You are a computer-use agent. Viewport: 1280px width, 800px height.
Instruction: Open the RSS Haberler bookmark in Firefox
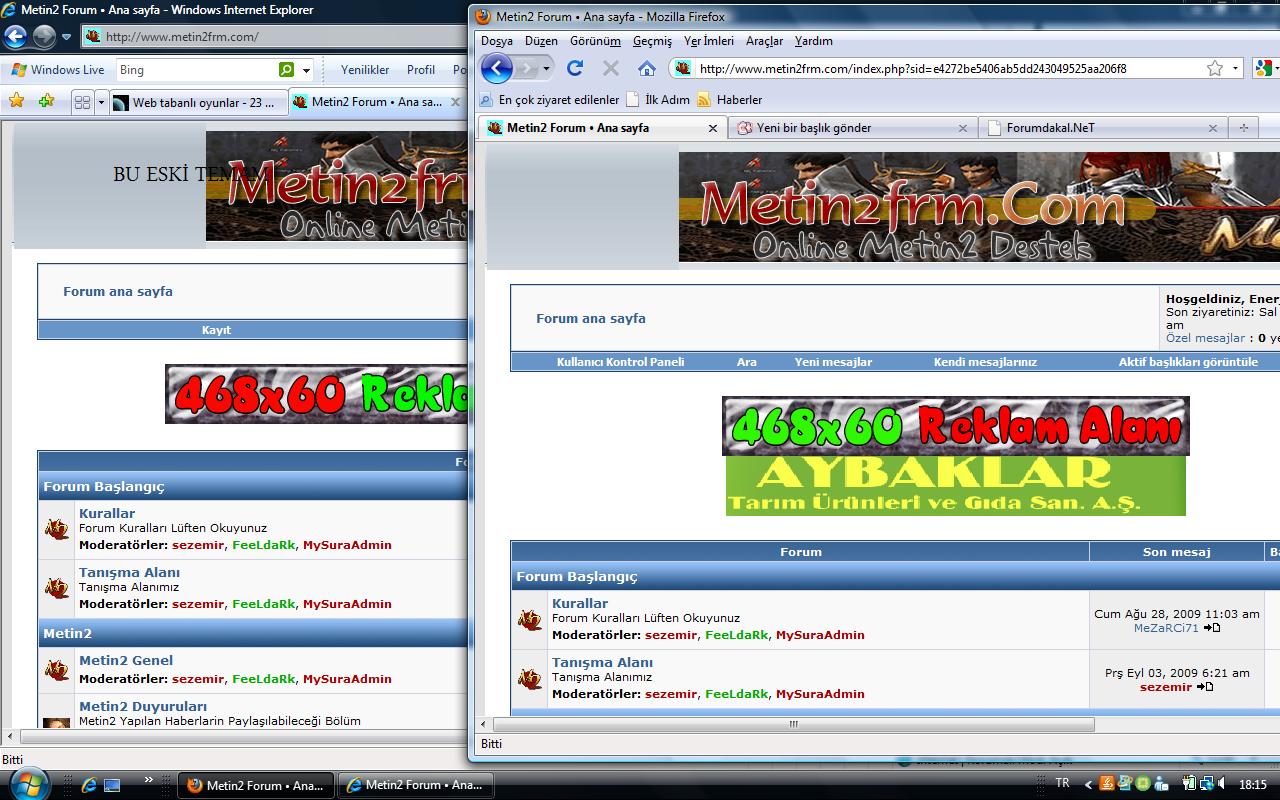click(x=730, y=99)
